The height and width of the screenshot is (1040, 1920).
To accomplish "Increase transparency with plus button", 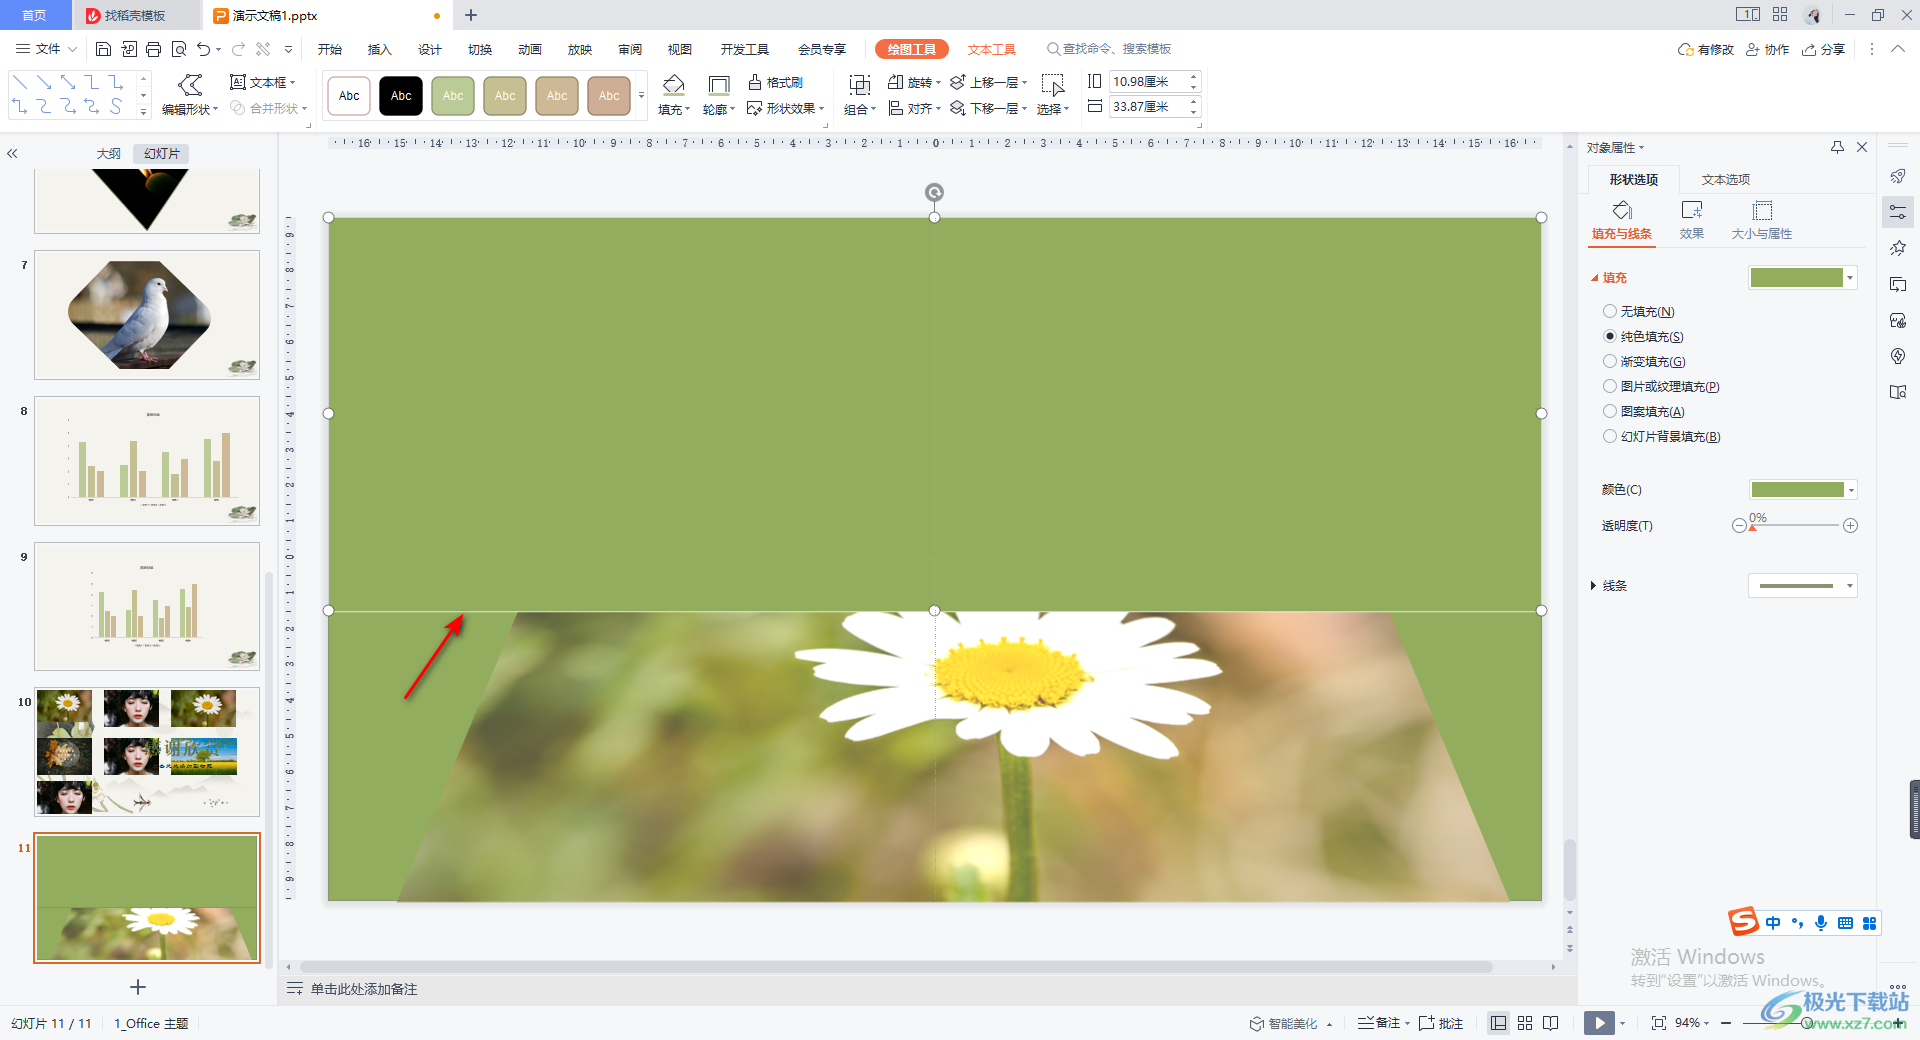I will [x=1850, y=525].
